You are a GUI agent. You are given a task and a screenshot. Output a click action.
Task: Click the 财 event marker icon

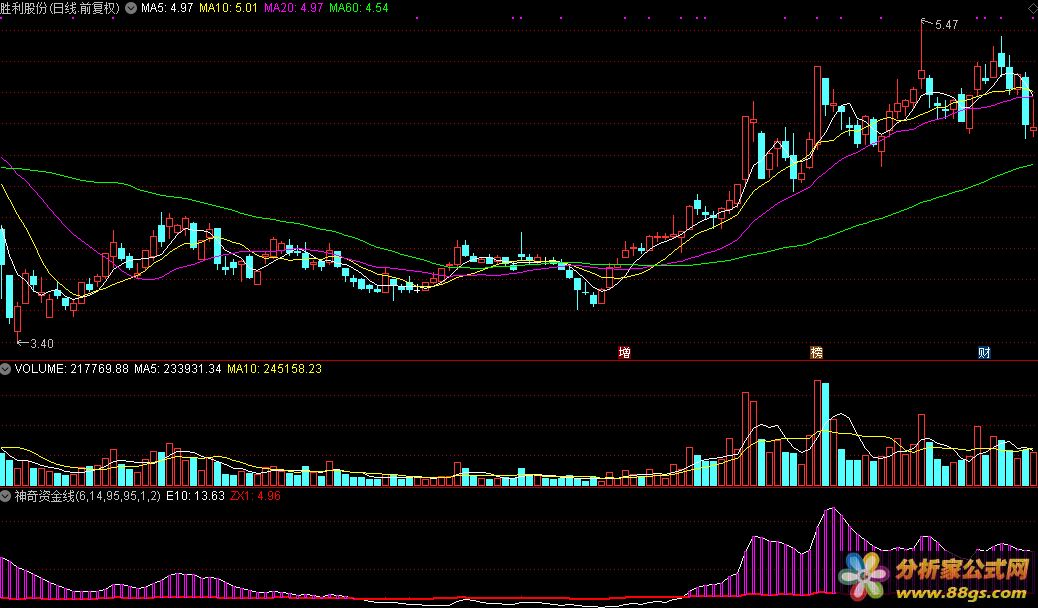(984, 352)
